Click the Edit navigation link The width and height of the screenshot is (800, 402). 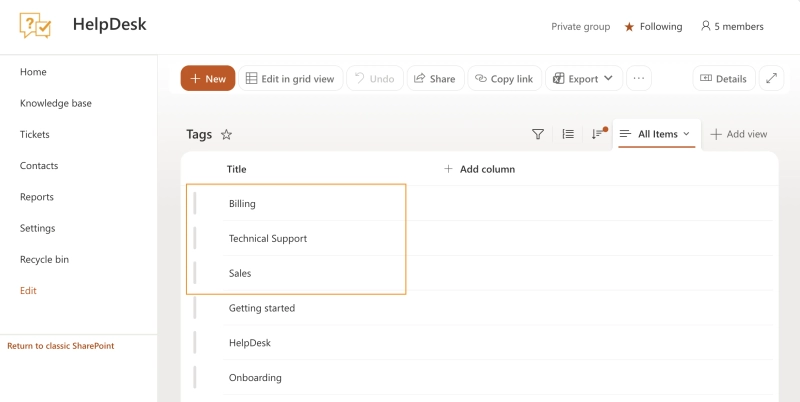(x=28, y=291)
